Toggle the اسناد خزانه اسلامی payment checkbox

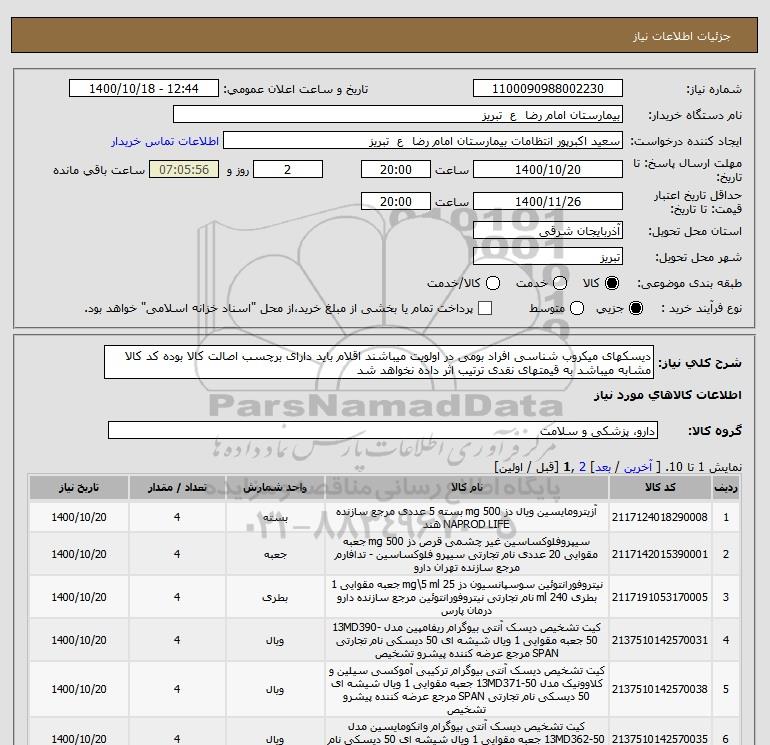pos(485,308)
